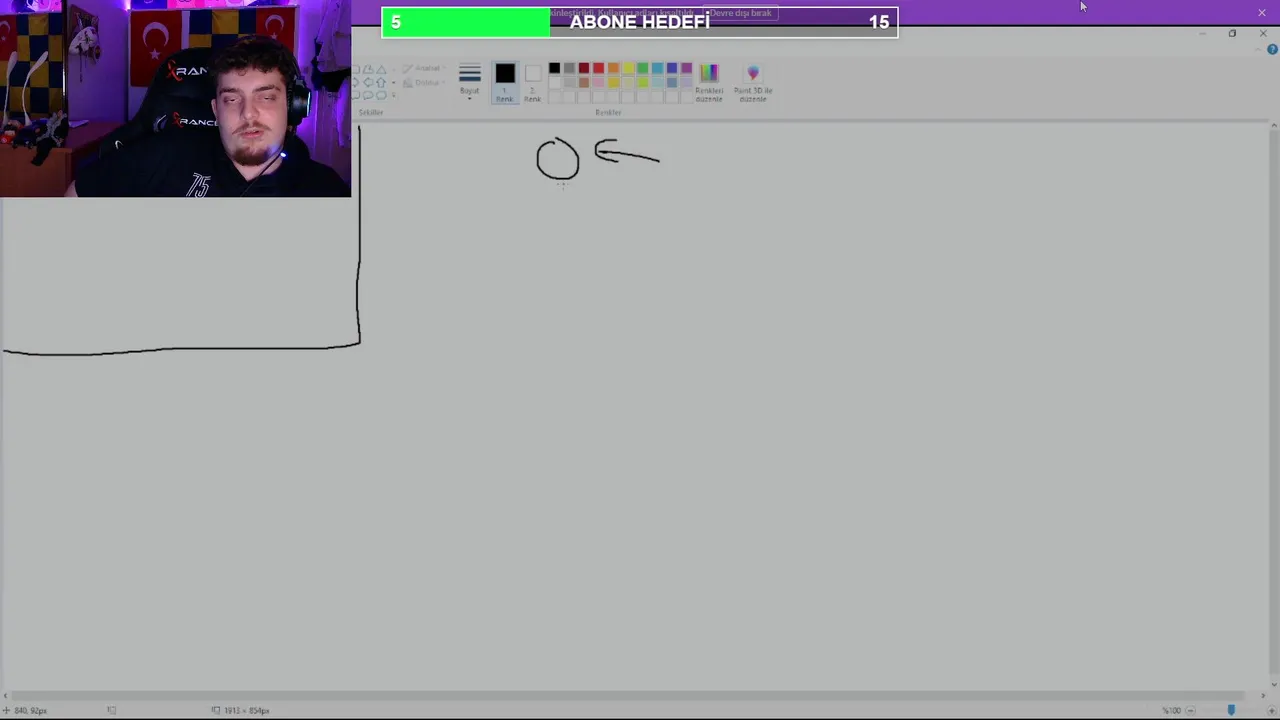
Task: Pick the gold color swatch
Action: (x=614, y=82)
